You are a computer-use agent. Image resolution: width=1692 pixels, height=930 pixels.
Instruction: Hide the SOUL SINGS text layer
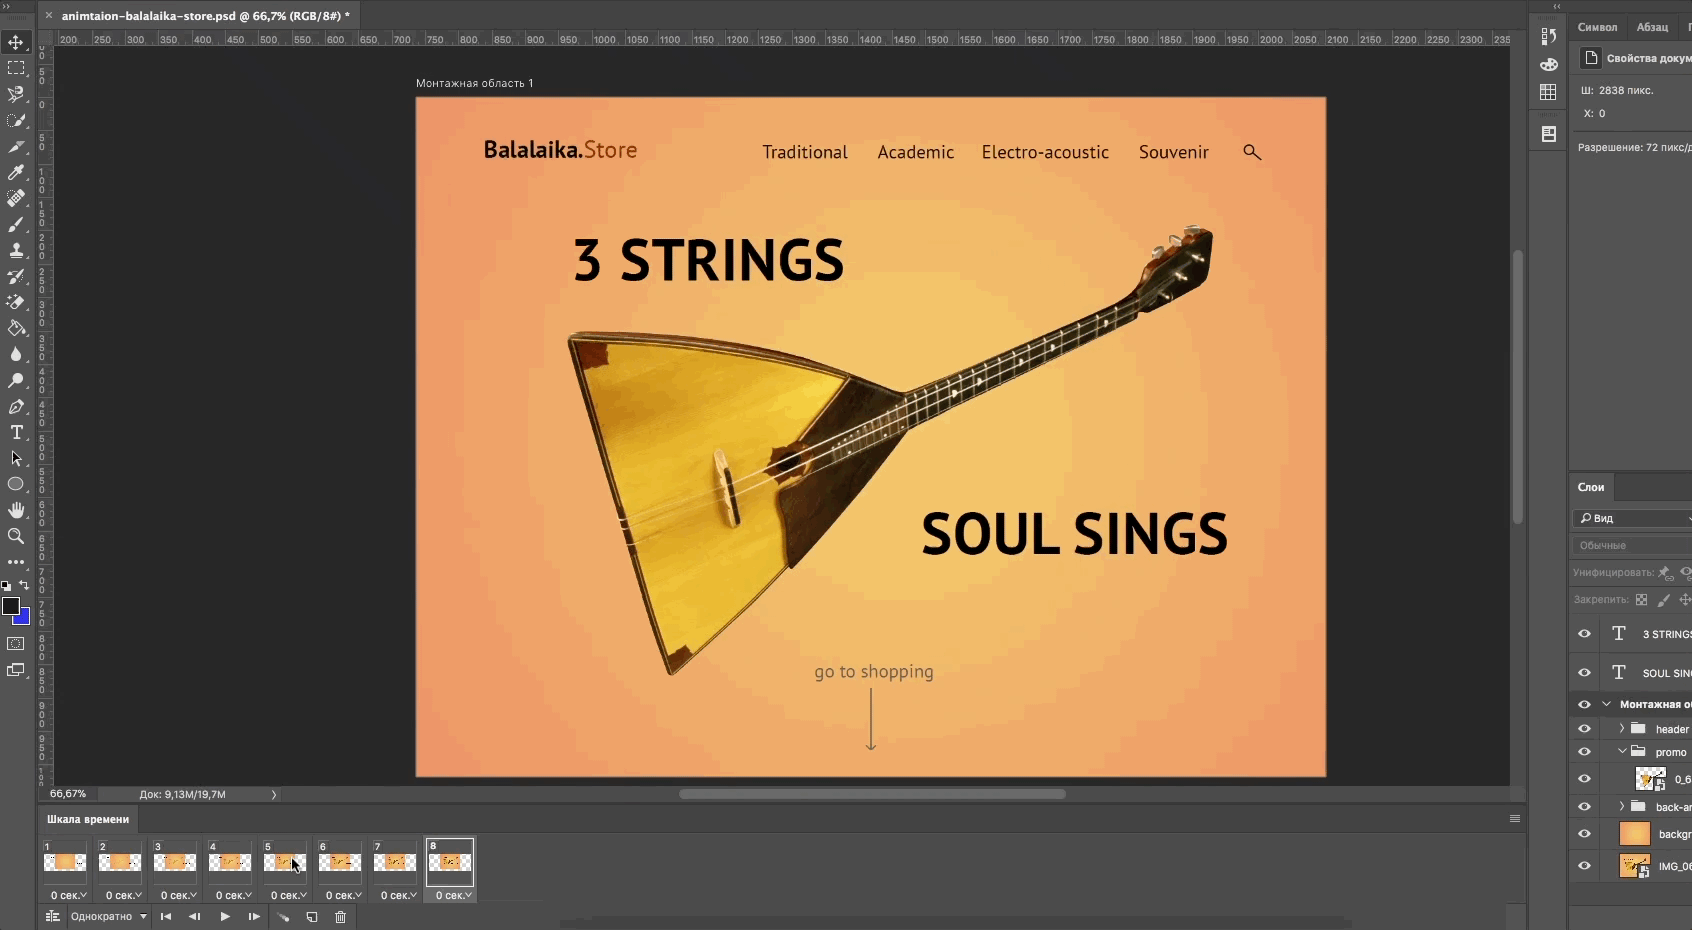pyautogui.click(x=1584, y=673)
